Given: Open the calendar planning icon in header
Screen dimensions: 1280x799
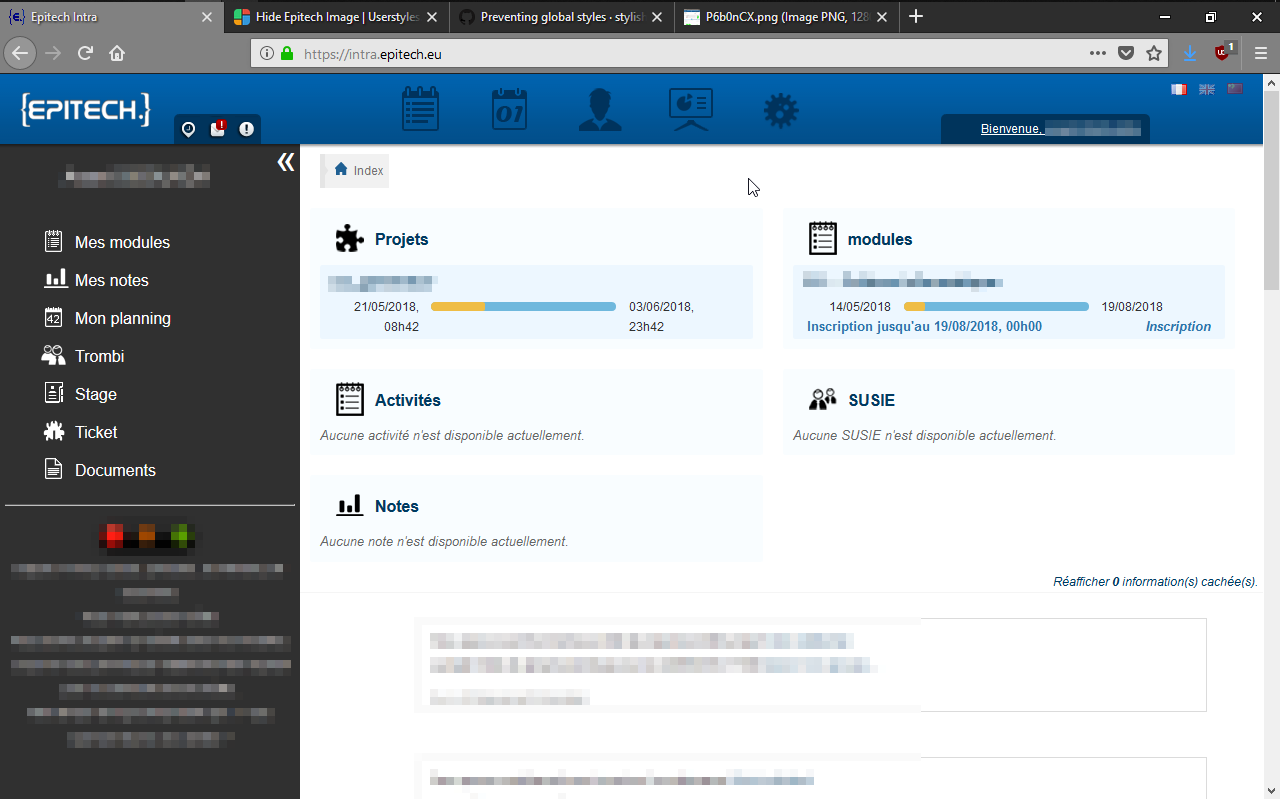Looking at the screenshot, I should pyautogui.click(x=510, y=109).
